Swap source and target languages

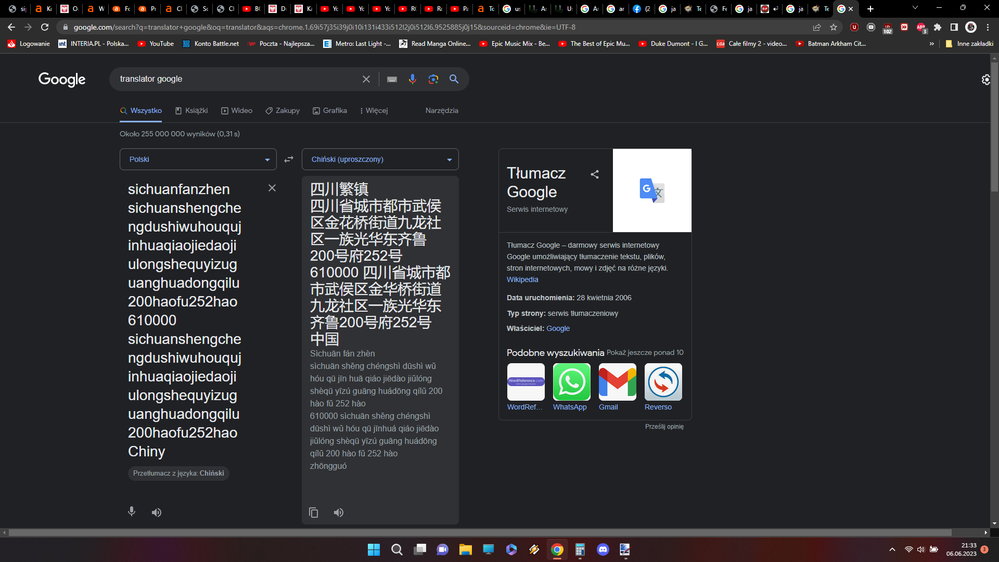pos(289,159)
